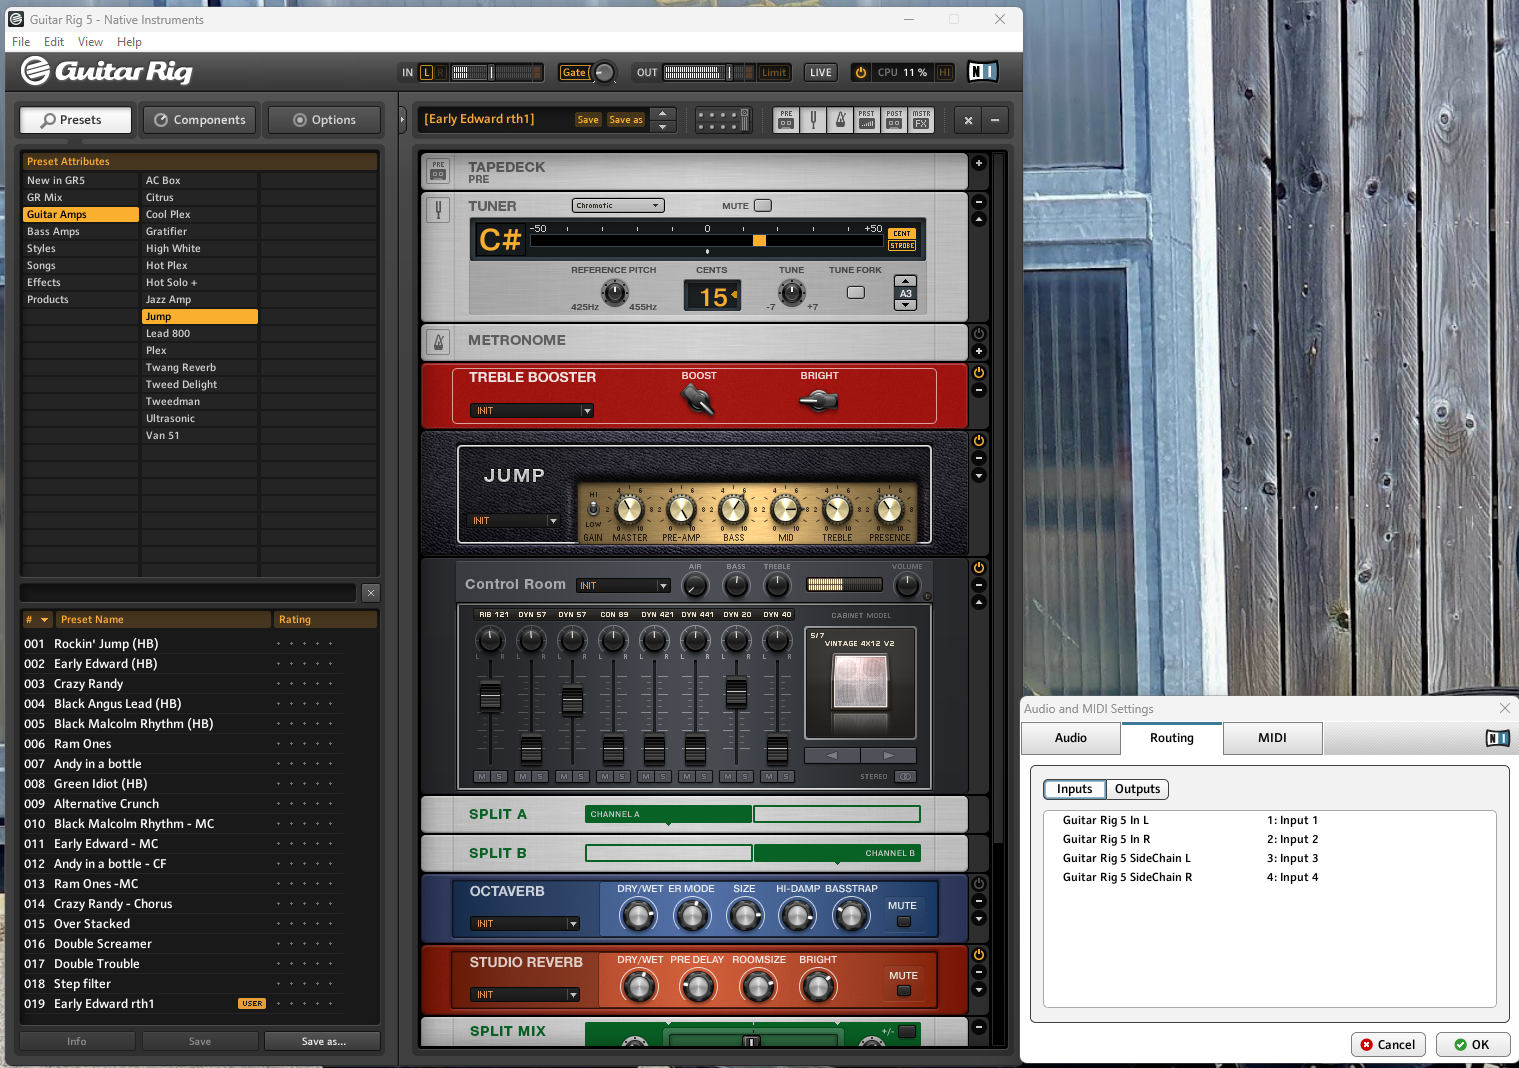
Task: Open the virtual rack controller view icon
Action: (x=722, y=120)
